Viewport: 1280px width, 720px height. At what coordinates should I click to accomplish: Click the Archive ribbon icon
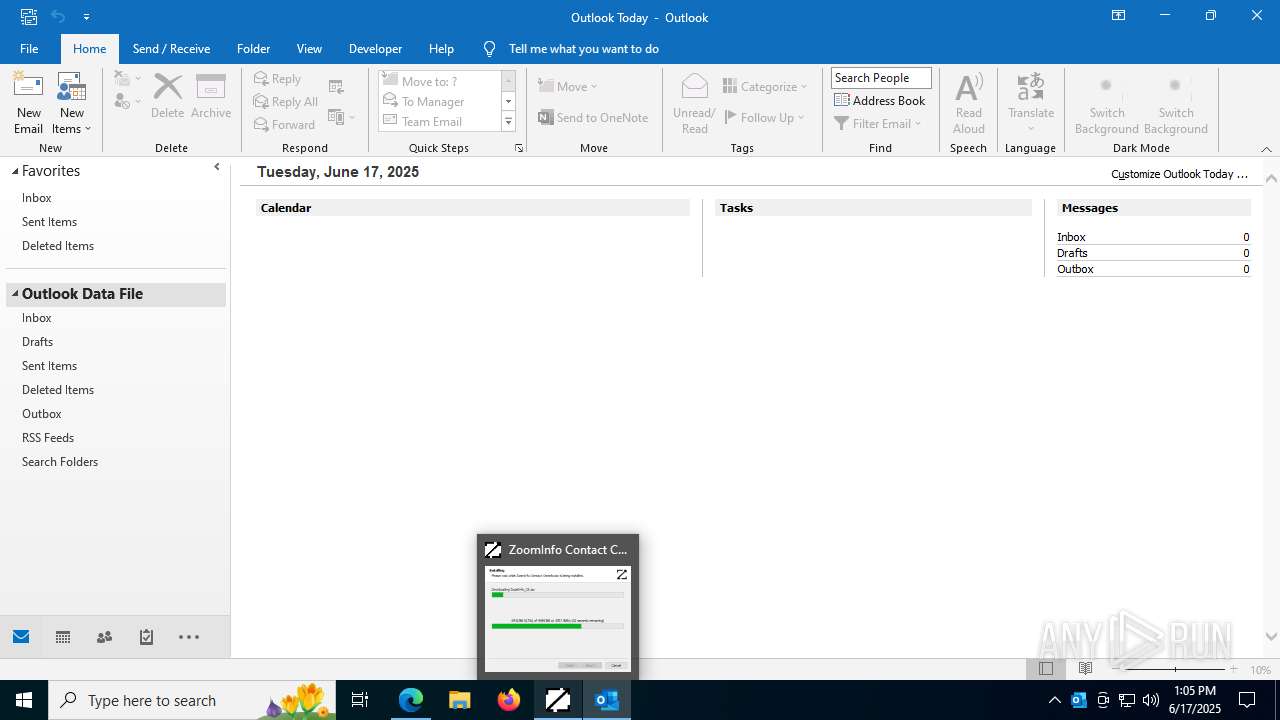[x=211, y=97]
